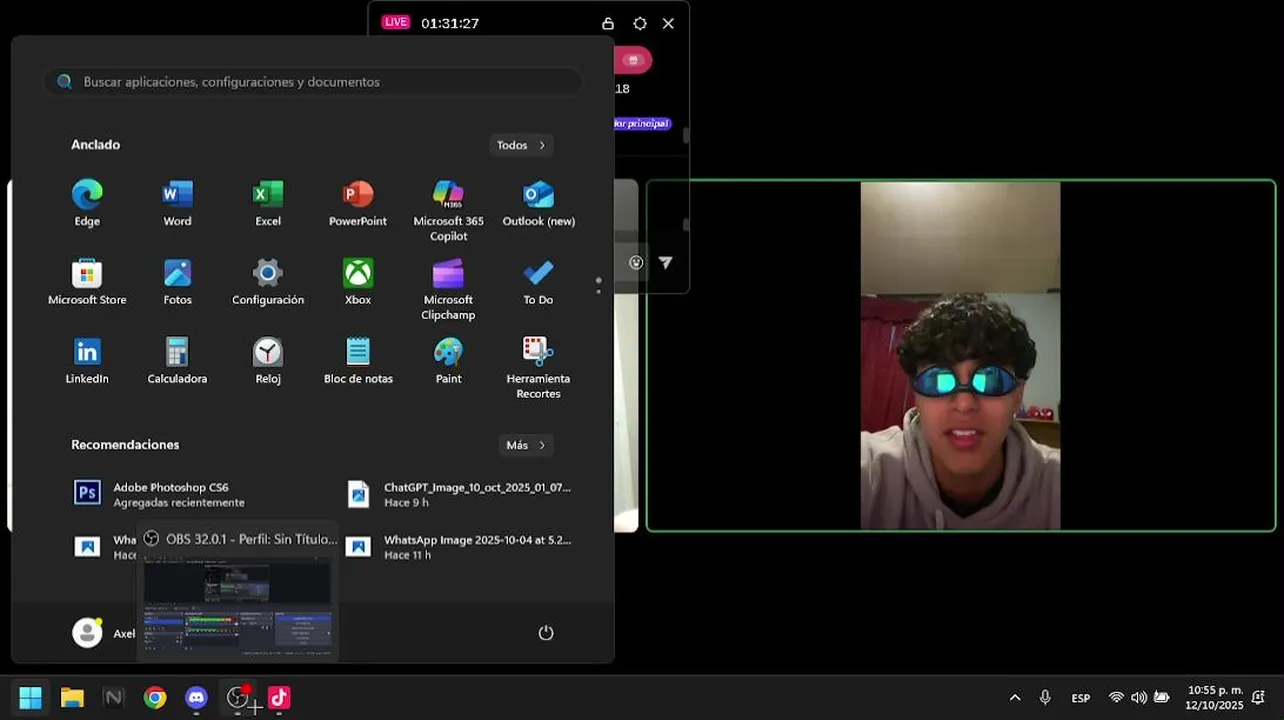The width and height of the screenshot is (1284, 720).
Task: Open the Notion icon on the taskbar
Action: point(113,697)
